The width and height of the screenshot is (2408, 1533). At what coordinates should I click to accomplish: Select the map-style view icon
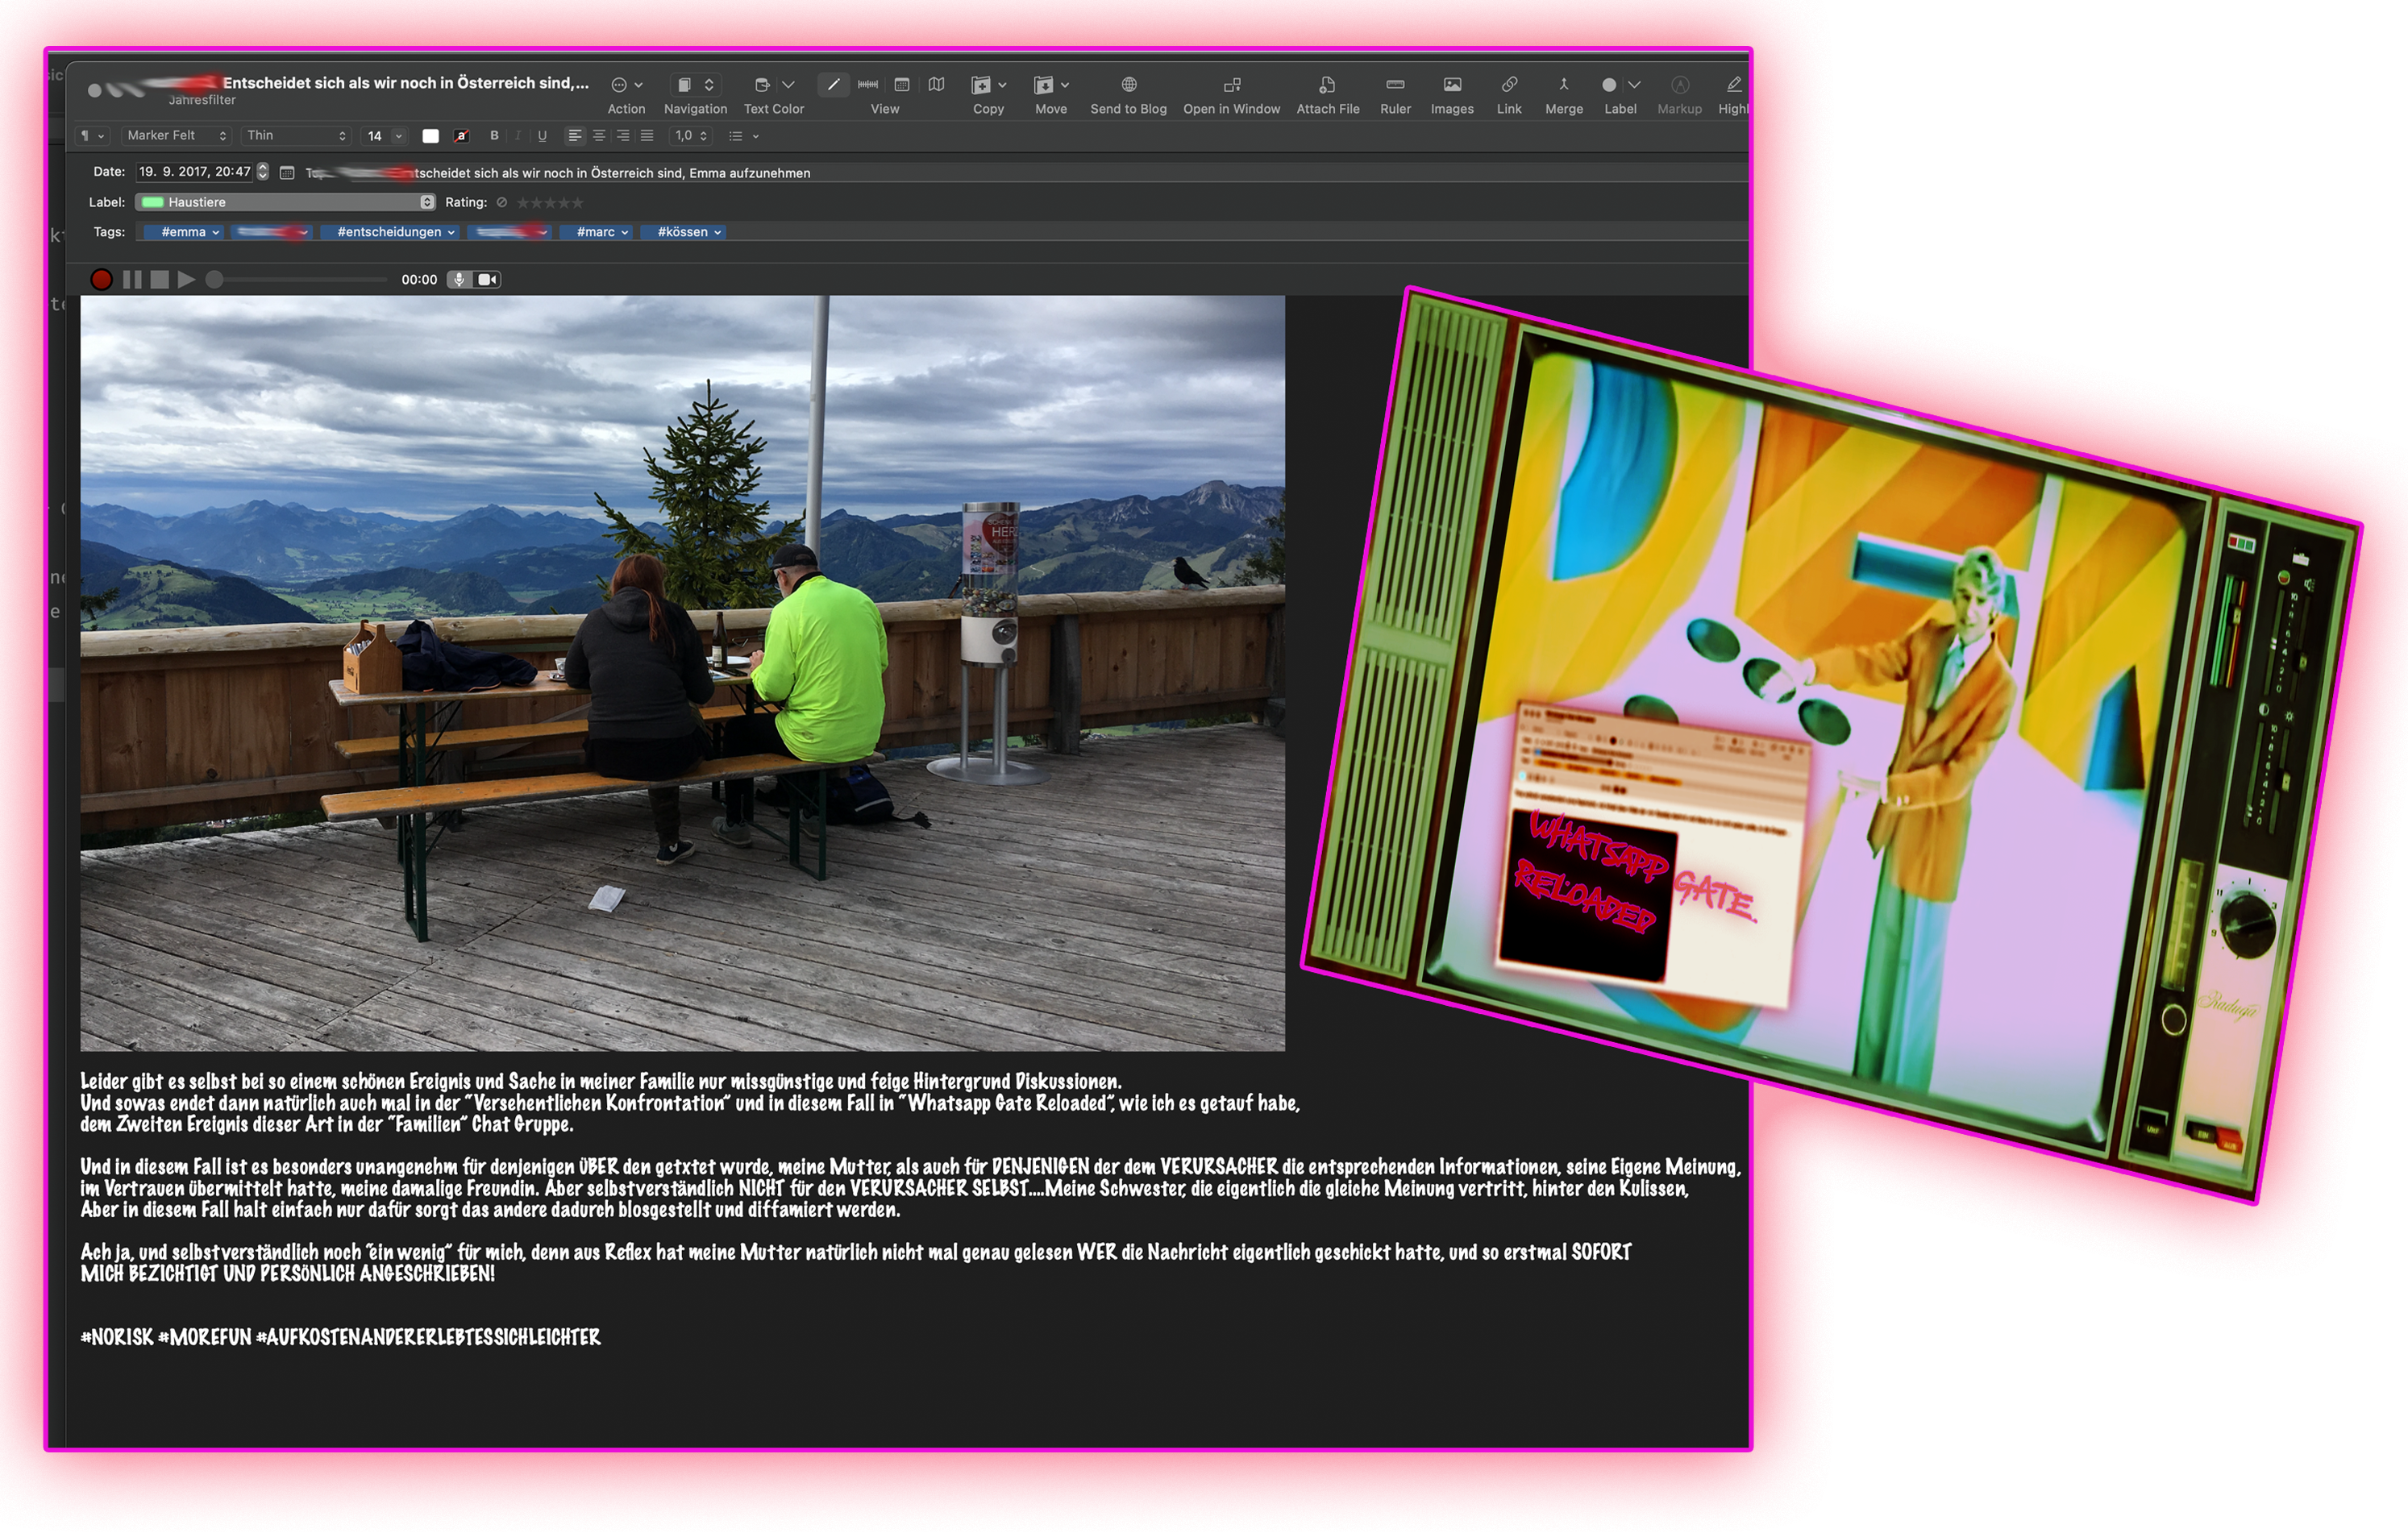(936, 85)
